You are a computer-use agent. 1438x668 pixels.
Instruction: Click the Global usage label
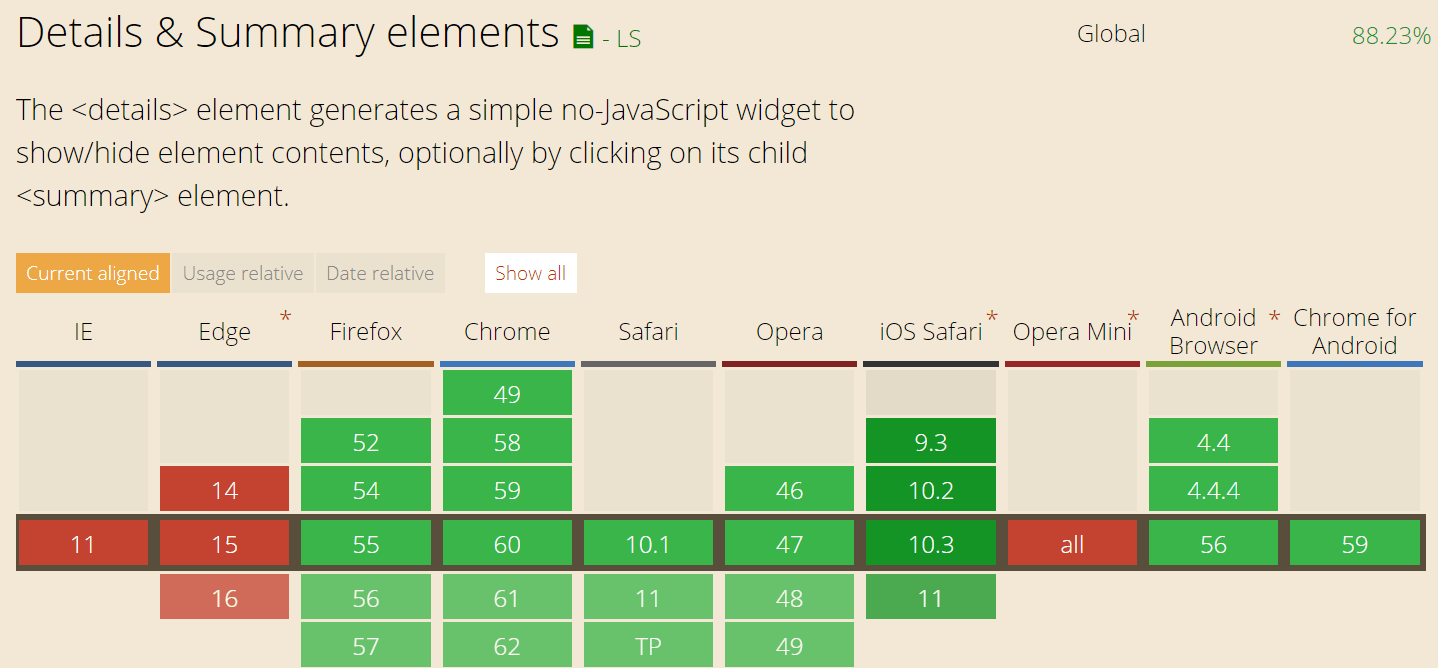1111,34
